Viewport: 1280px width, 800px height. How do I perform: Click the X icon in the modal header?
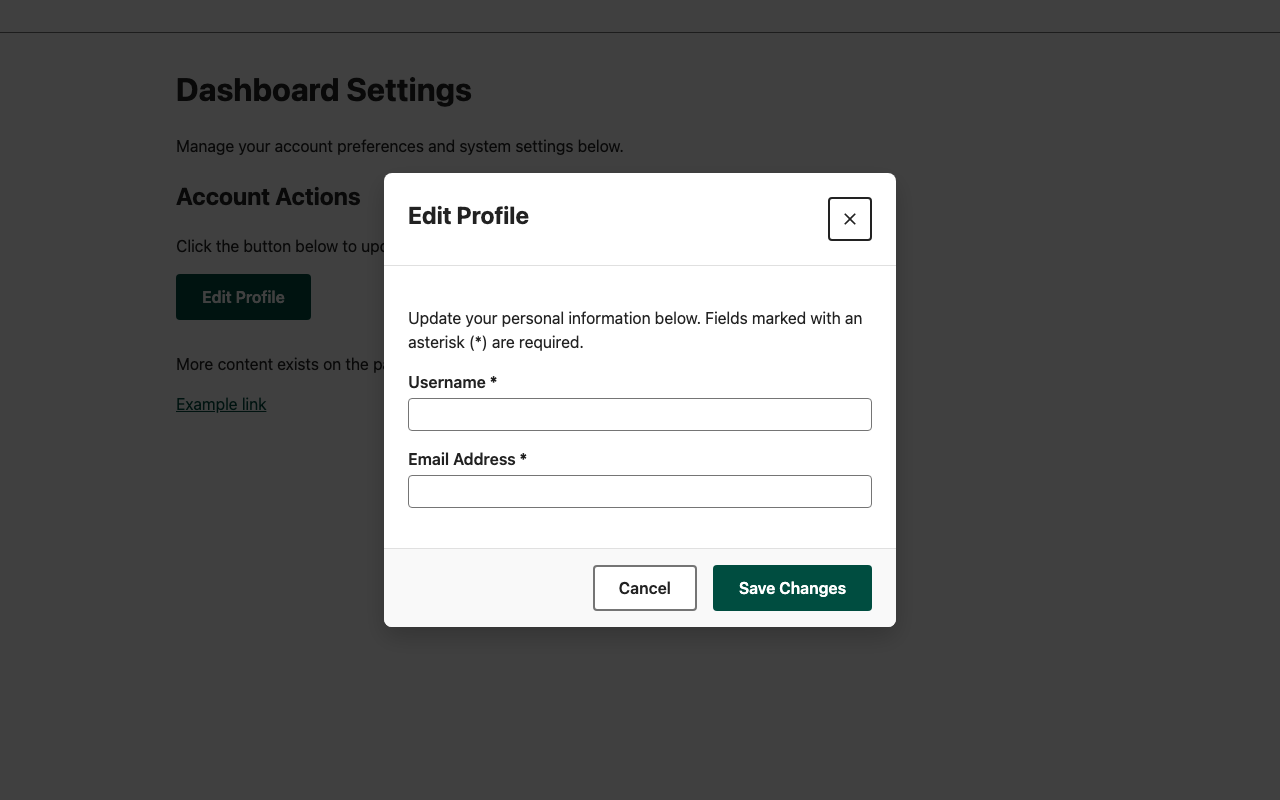[x=849, y=218]
